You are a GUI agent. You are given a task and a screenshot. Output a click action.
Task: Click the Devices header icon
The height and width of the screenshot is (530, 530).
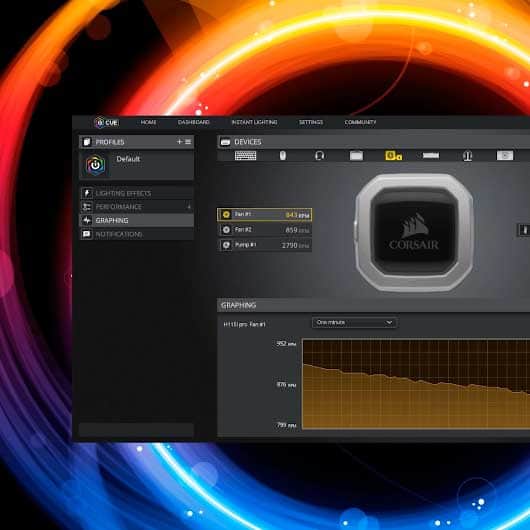[x=225, y=142]
